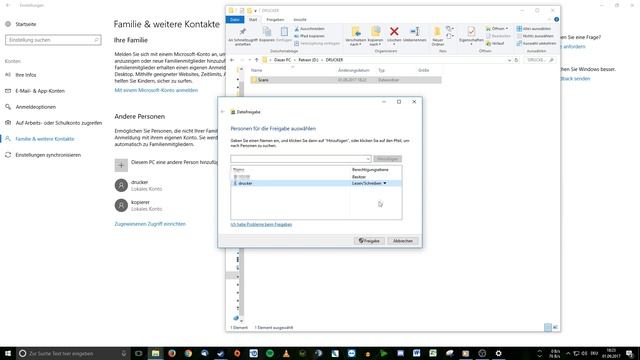Click back arrow in Dateifreigabe dialog
The height and width of the screenshot is (360, 640).
[x=223, y=112]
